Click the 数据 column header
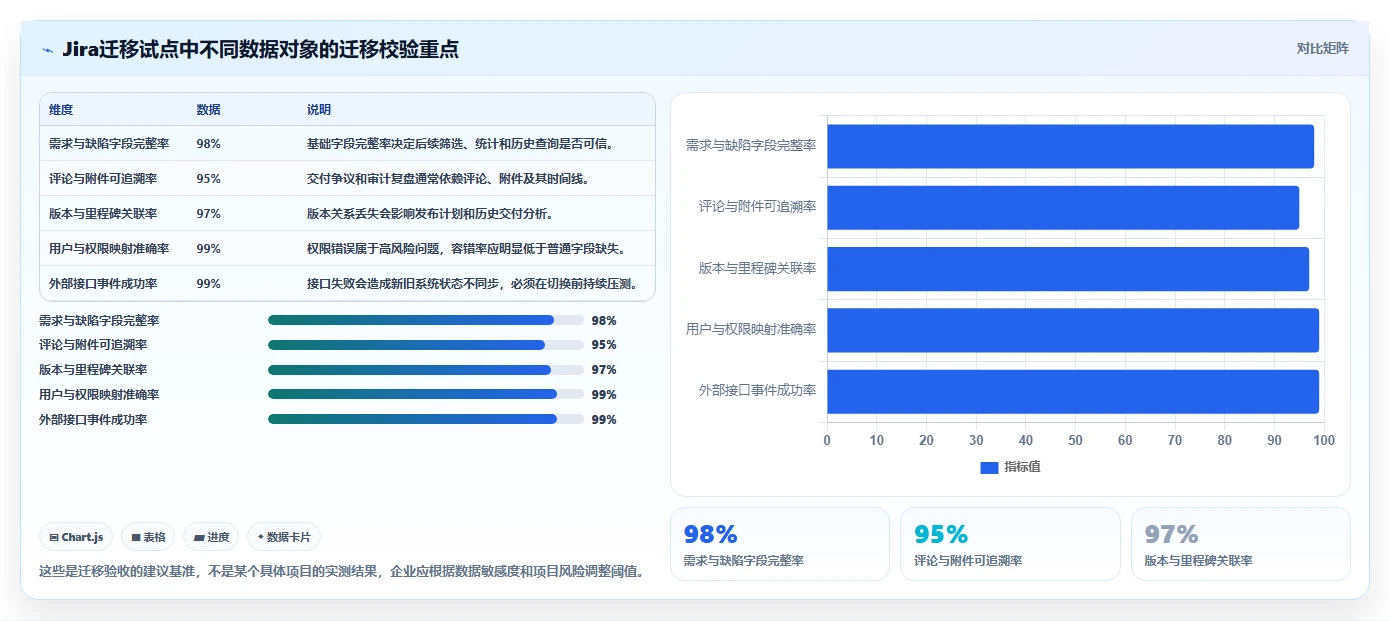This screenshot has height=621, width=1390. coord(208,110)
